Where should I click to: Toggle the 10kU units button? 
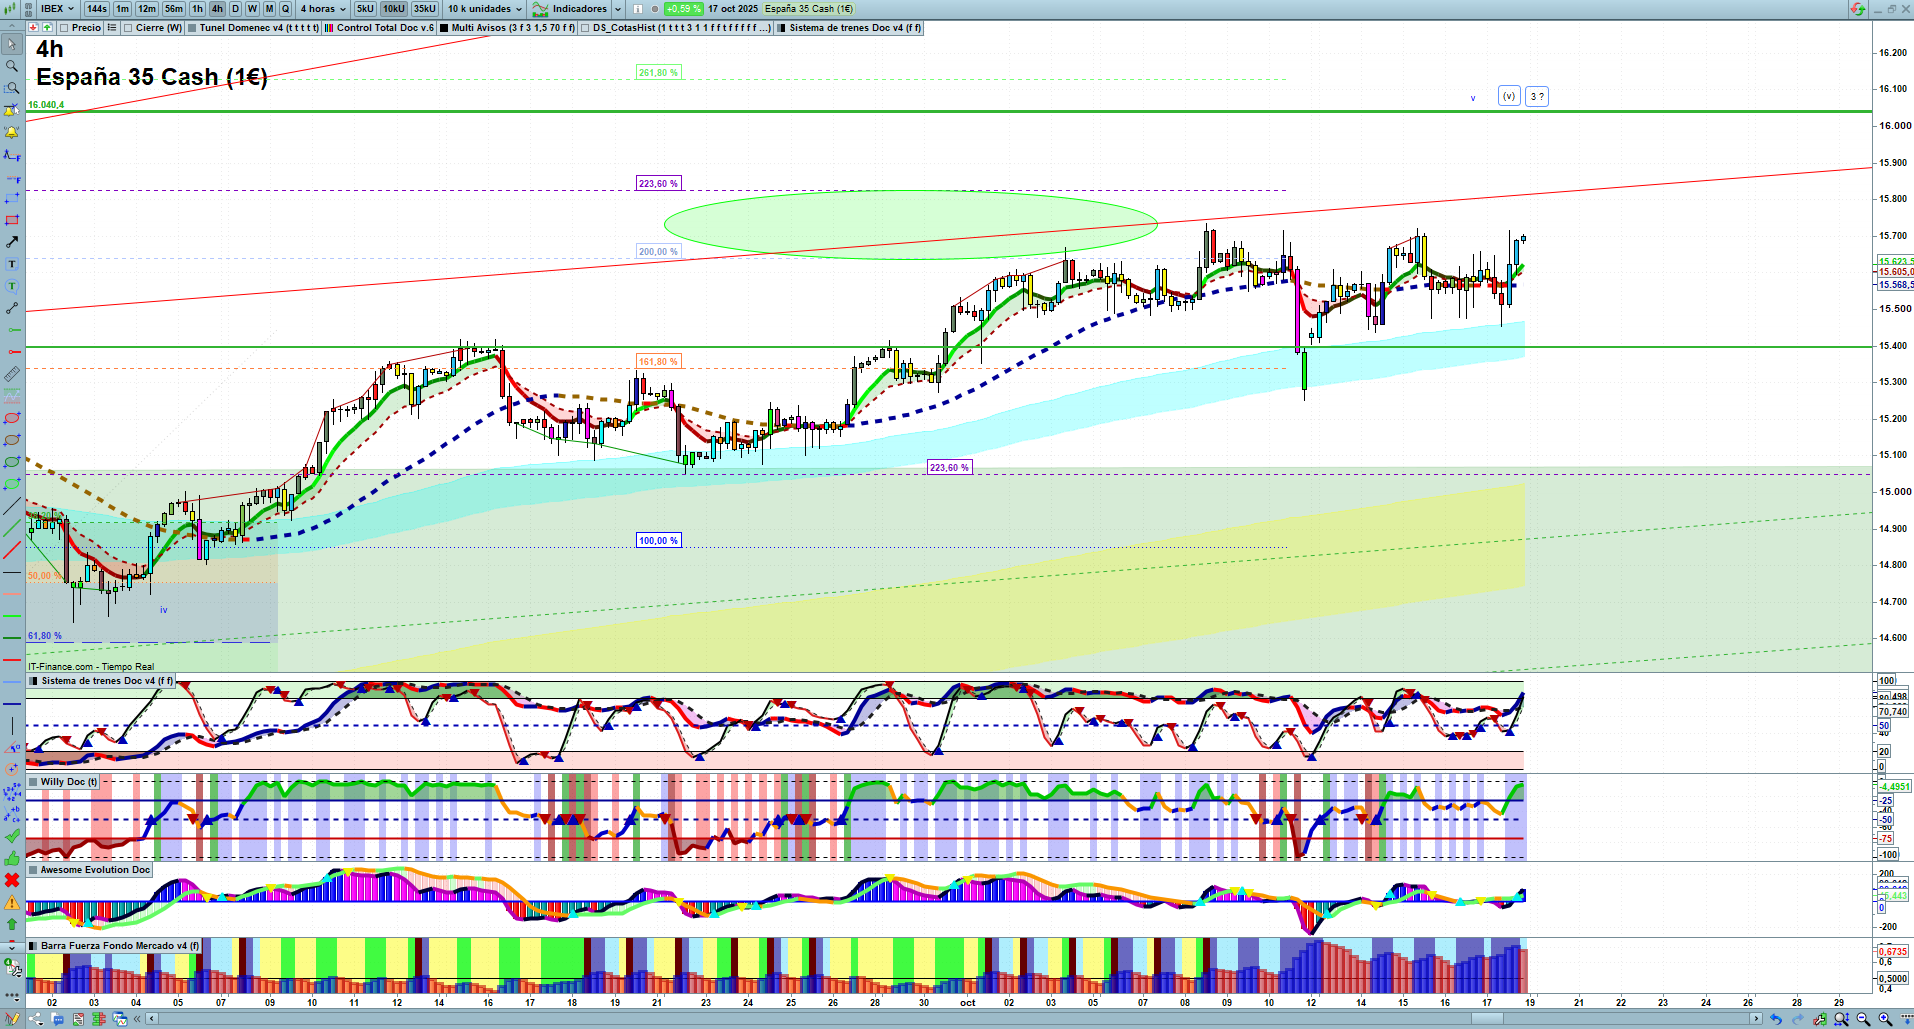394,9
